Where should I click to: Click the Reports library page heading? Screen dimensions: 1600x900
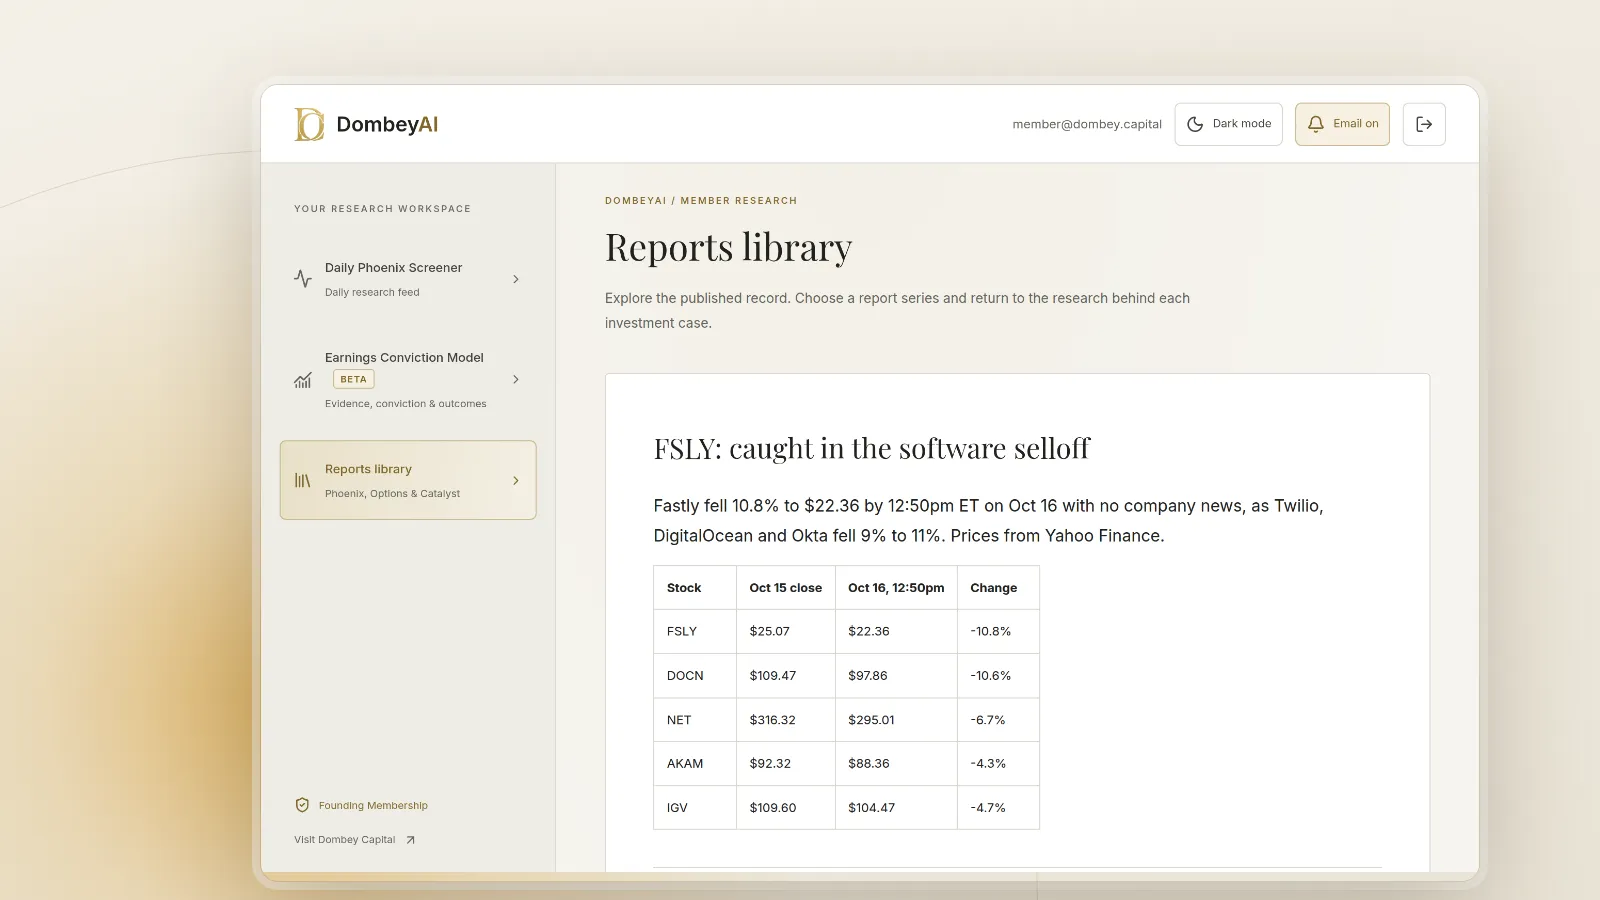(729, 248)
